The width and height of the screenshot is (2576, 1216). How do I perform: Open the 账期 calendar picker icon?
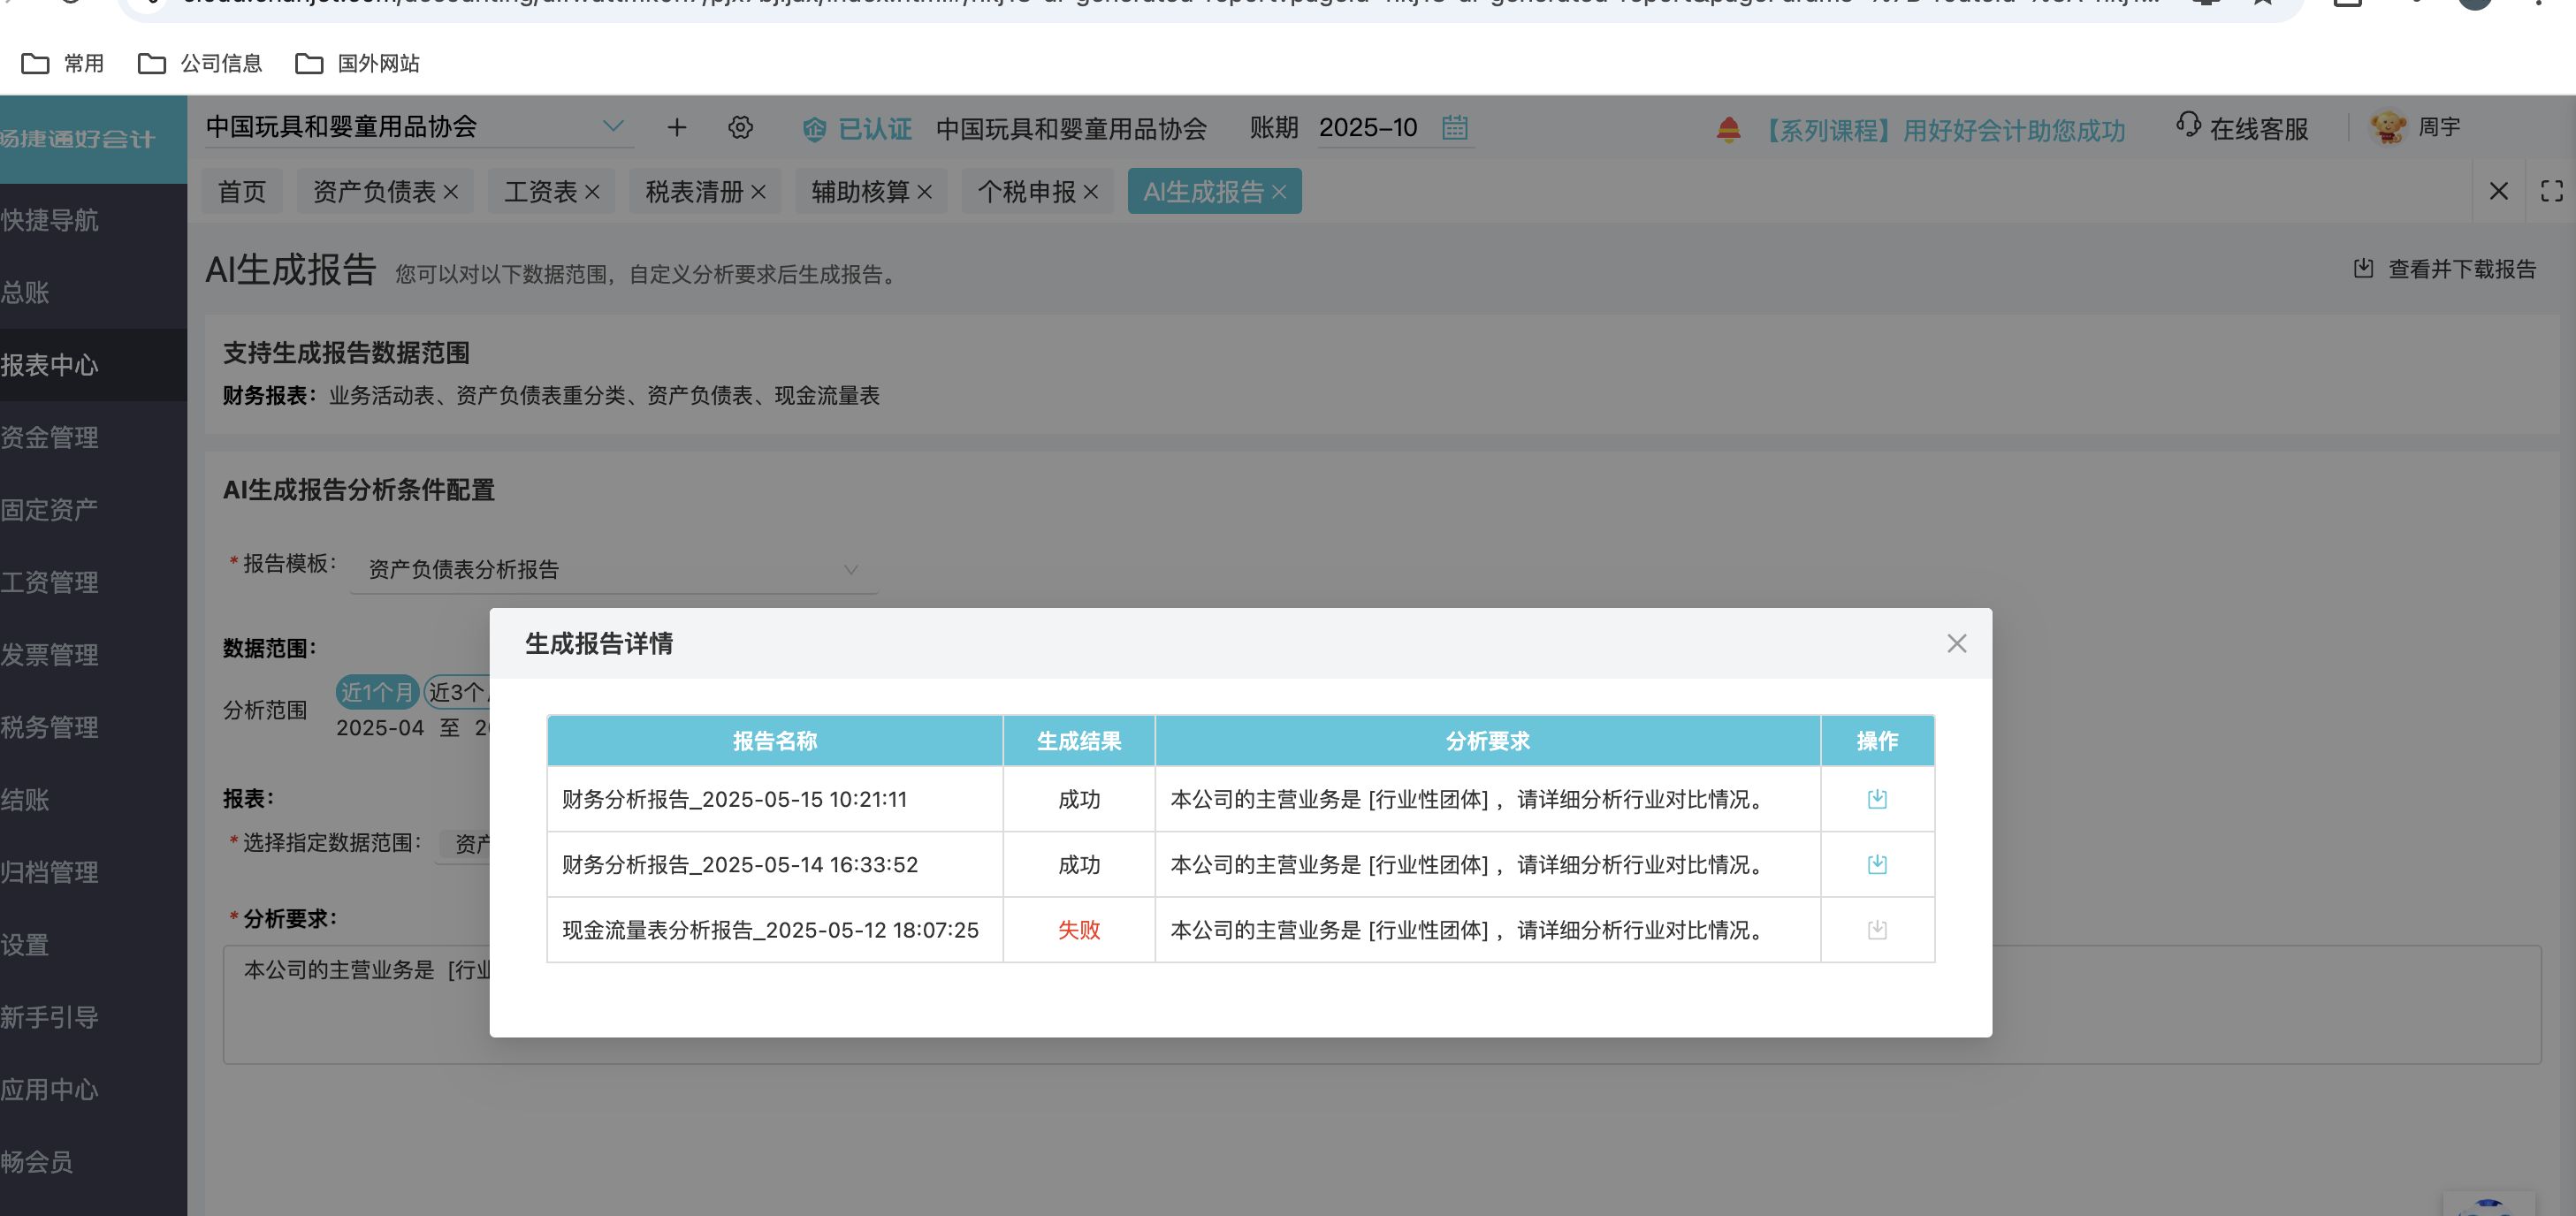click(x=1454, y=128)
